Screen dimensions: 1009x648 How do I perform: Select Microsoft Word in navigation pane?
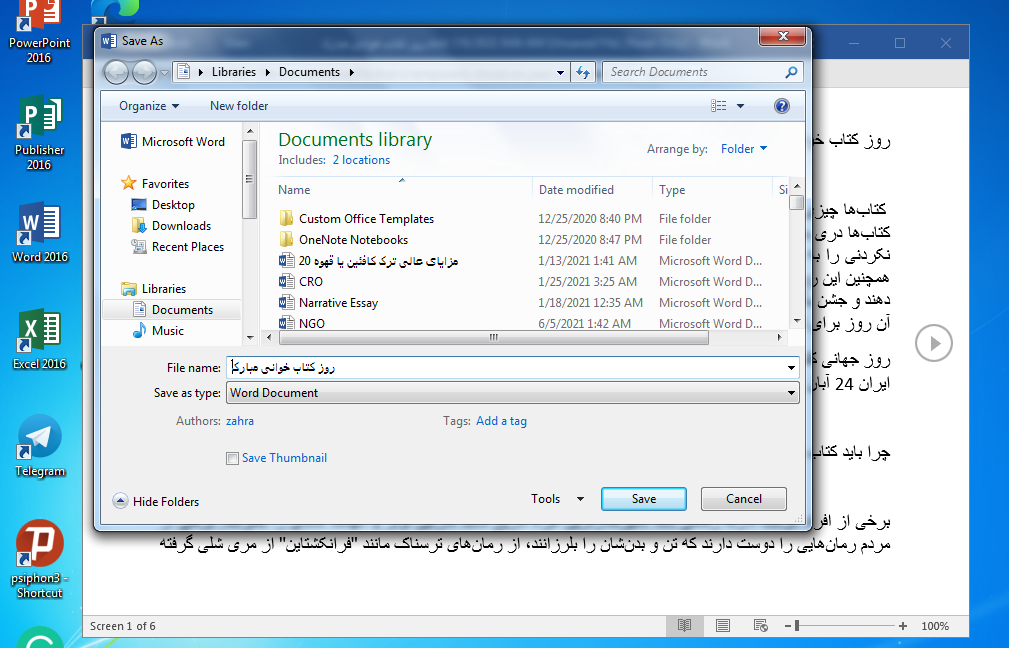tap(172, 142)
